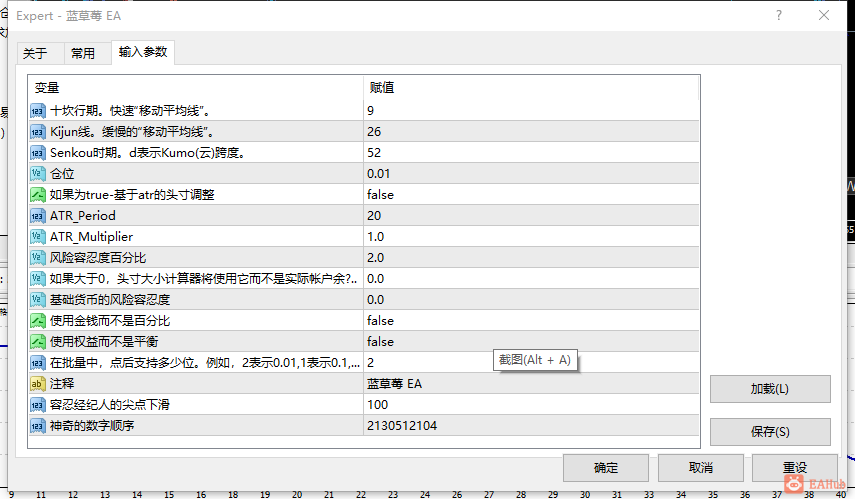Select the 神奇的数字顺序 variable name

point(92,426)
